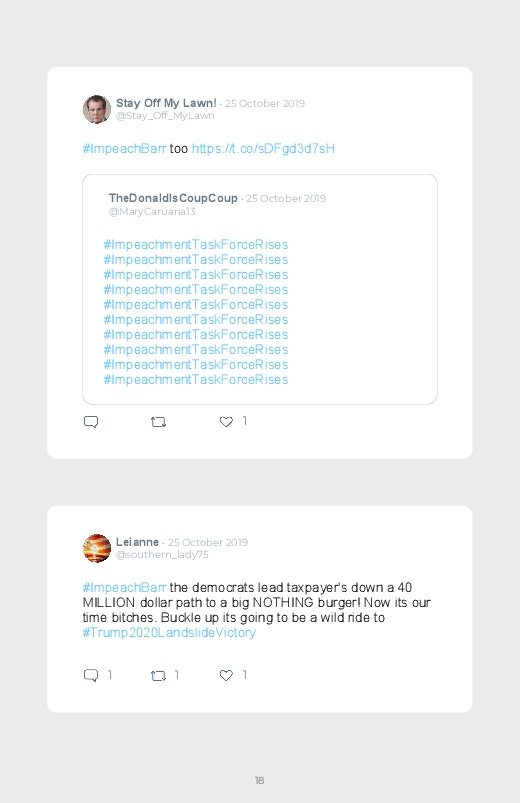The height and width of the screenshot is (803, 520).
Task: Open Leianne's sunset profile avatar
Action: click(97, 548)
